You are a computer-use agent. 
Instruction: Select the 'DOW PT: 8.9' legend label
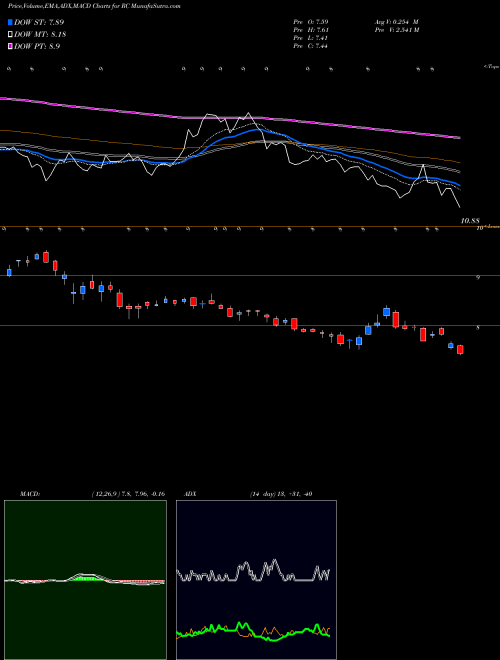tap(37, 46)
